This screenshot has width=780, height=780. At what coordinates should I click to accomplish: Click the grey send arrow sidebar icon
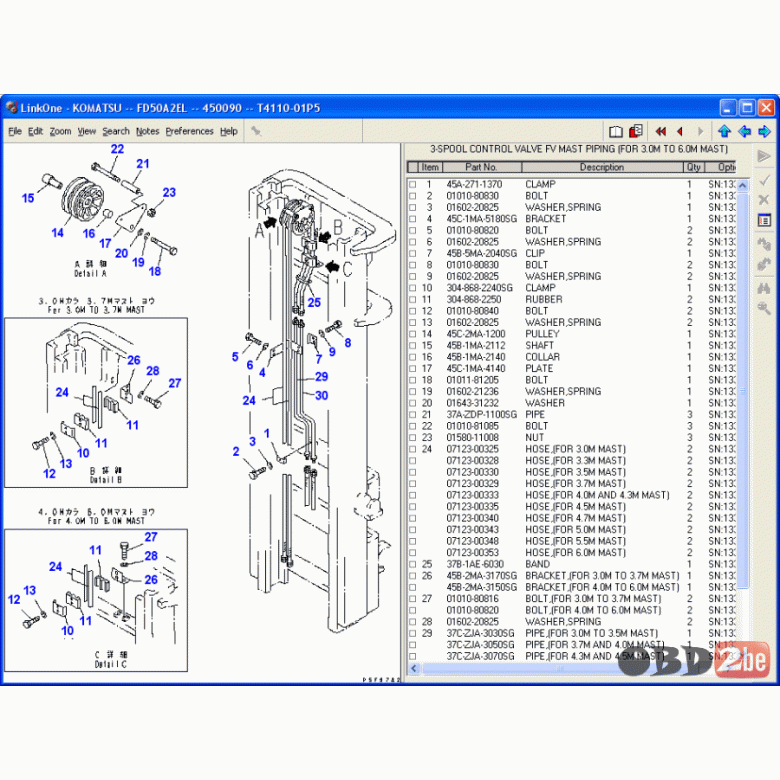pos(764,156)
